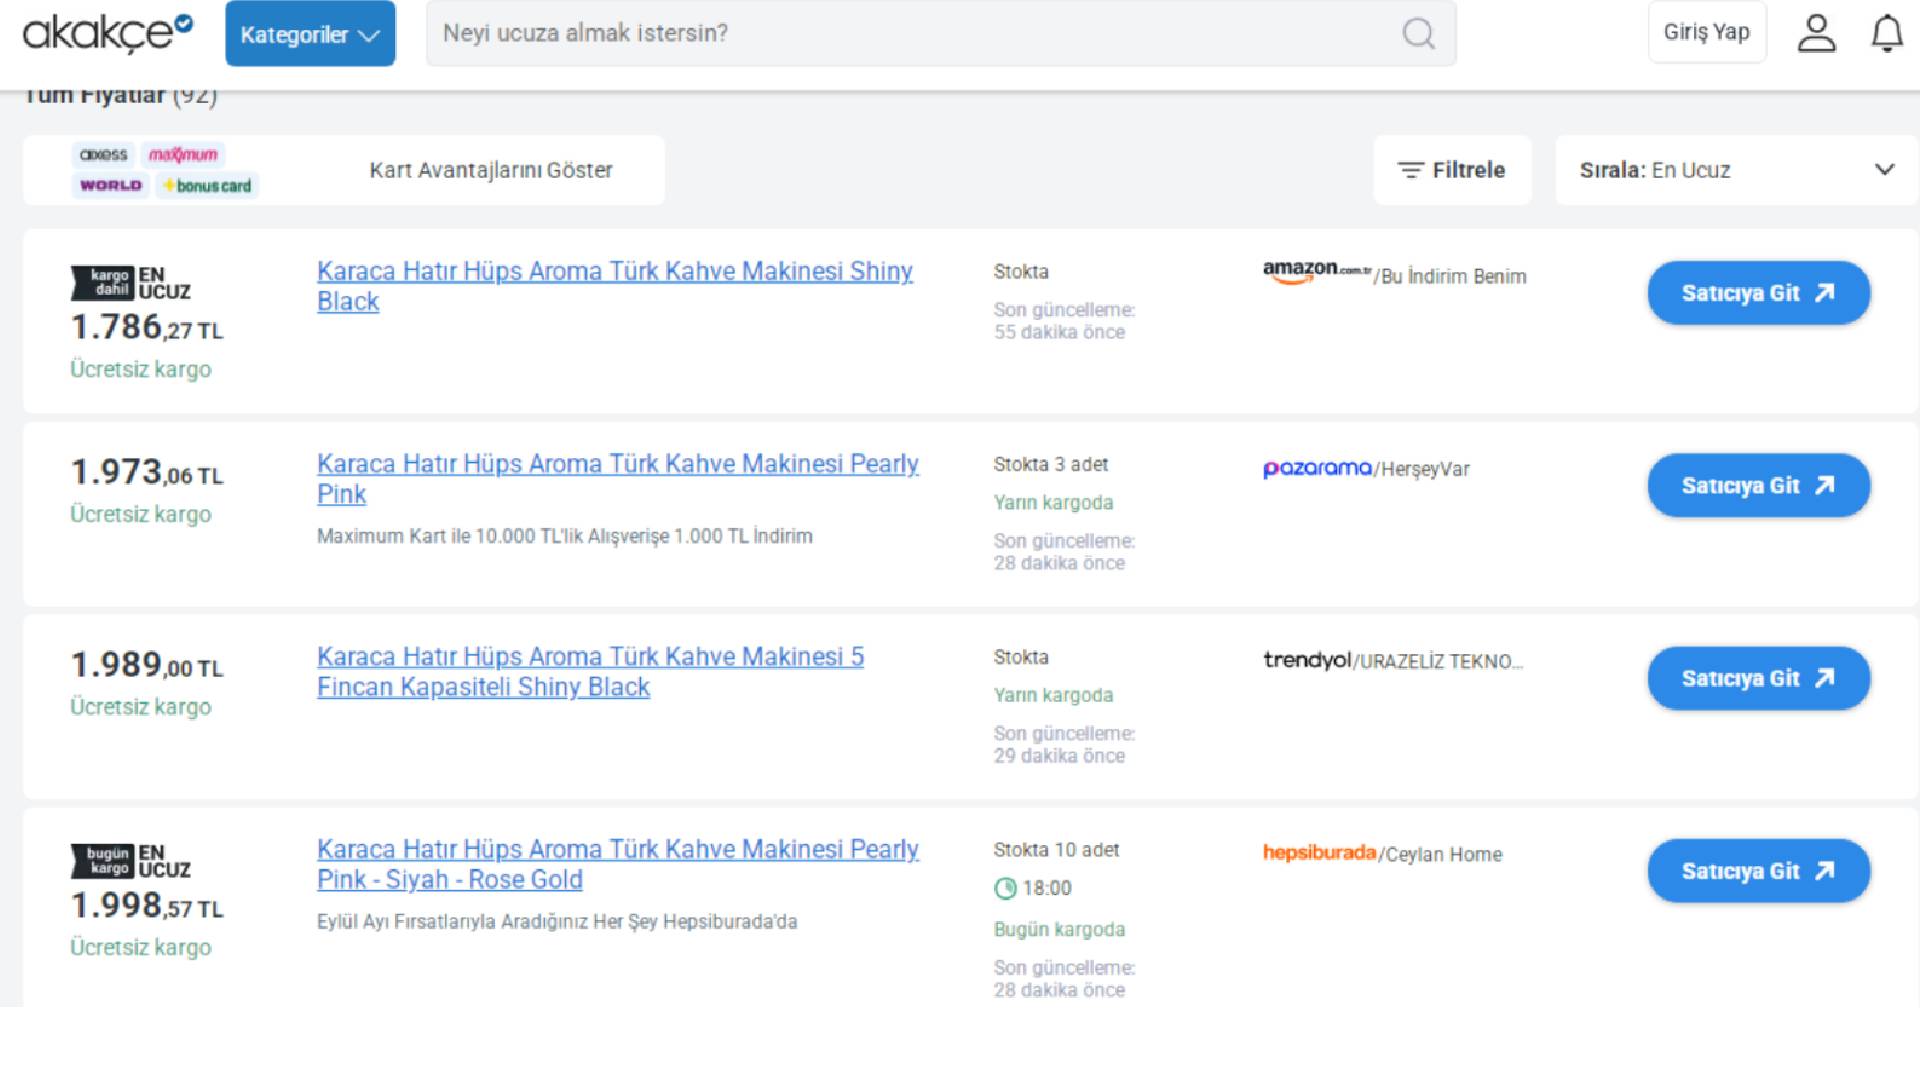Screen dimensions: 1920x1080
Task: Click the 'Bugün kargoda' label
Action: 1060,930
